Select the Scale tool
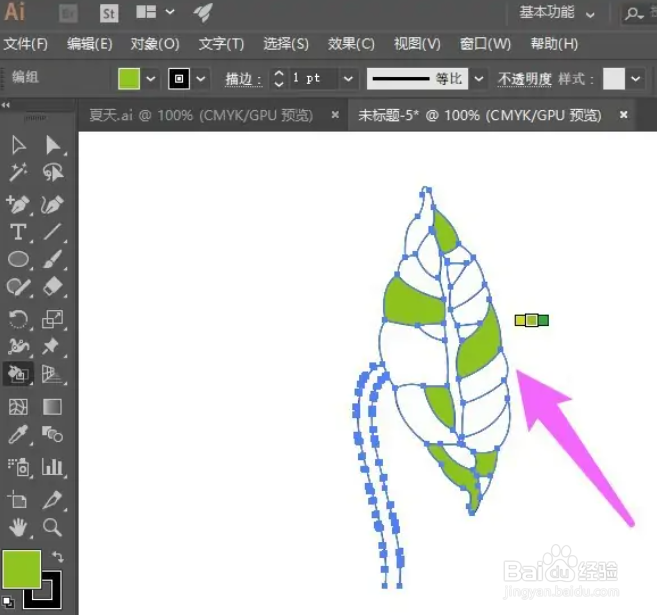 point(52,319)
